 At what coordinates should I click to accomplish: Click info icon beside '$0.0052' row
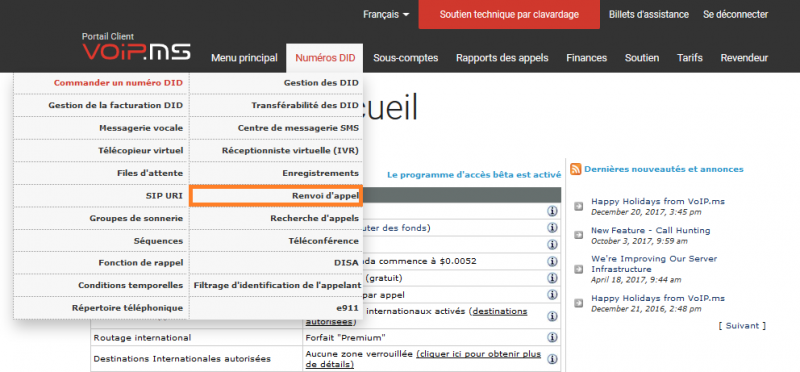(x=552, y=261)
